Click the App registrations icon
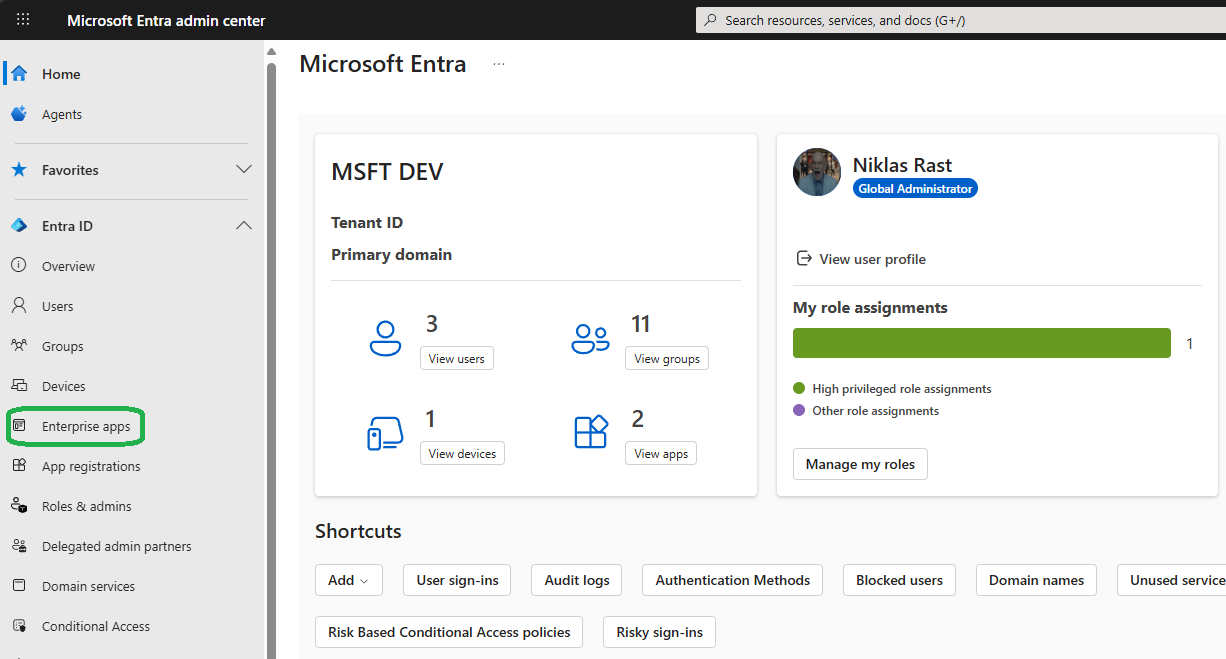Screen dimensions: 1226x659 tap(19, 466)
